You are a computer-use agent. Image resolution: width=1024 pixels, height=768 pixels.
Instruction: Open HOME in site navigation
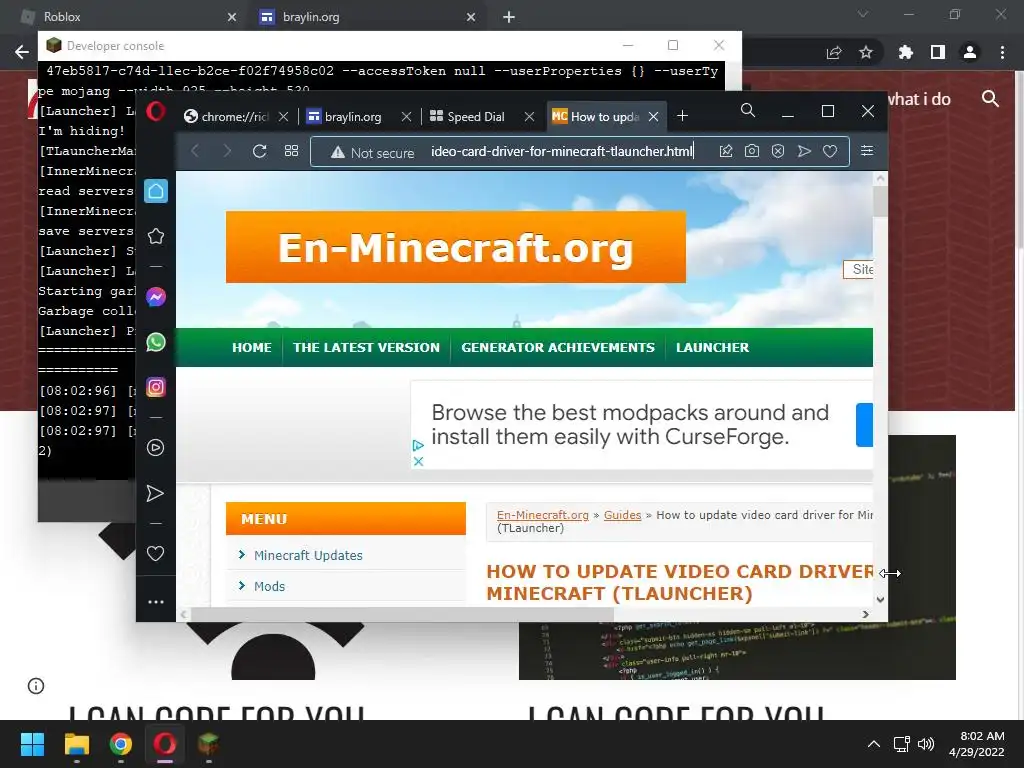(251, 347)
